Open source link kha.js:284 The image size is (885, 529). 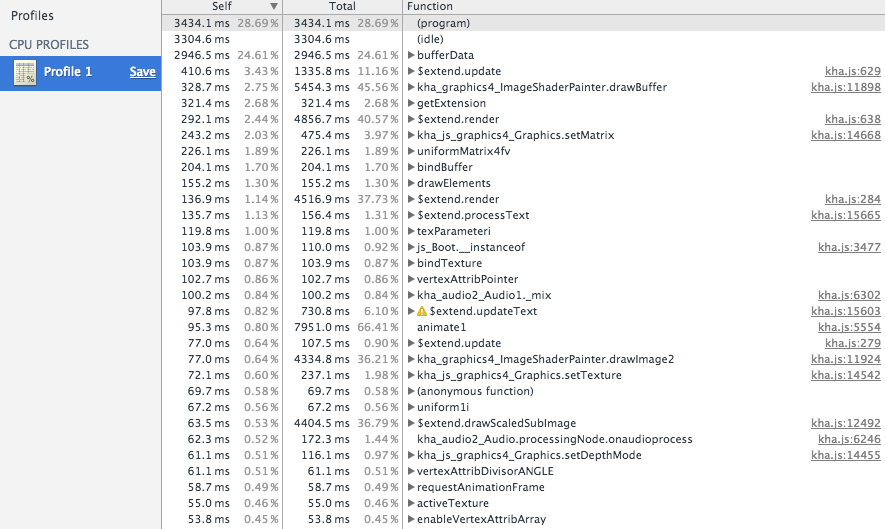pyautogui.click(x=852, y=199)
